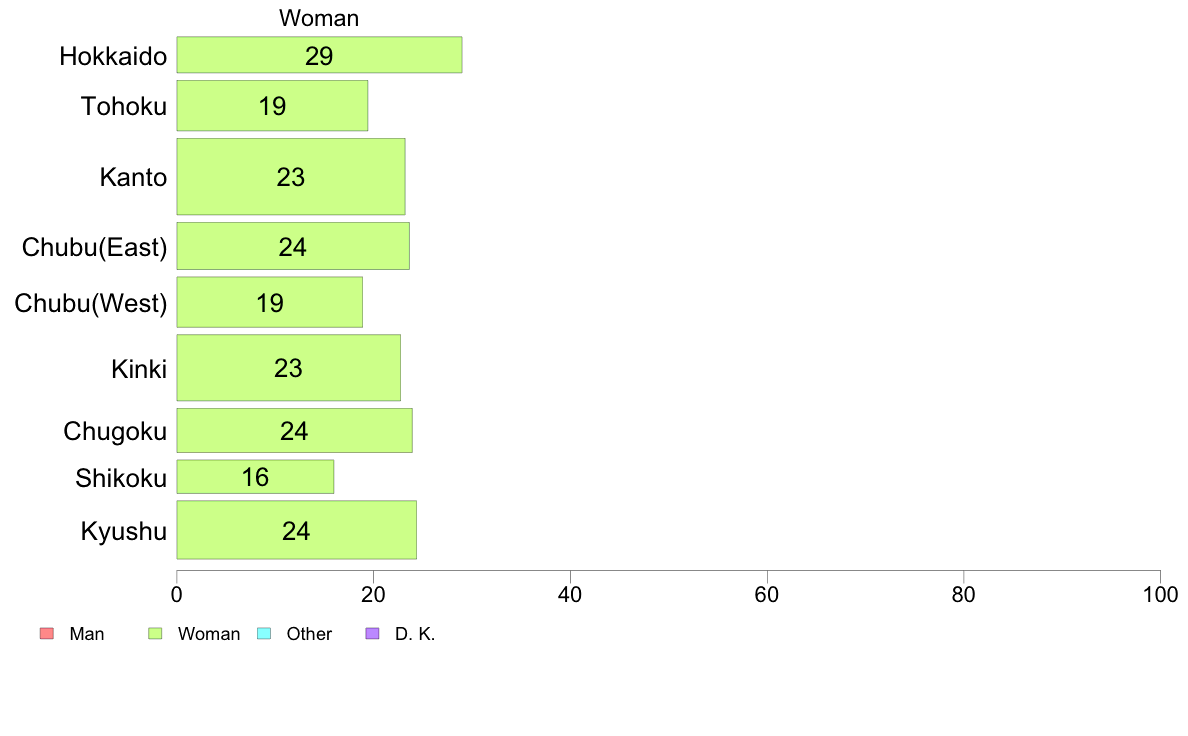Click the Man legend label
The width and height of the screenshot is (1188, 736).
tap(87, 634)
